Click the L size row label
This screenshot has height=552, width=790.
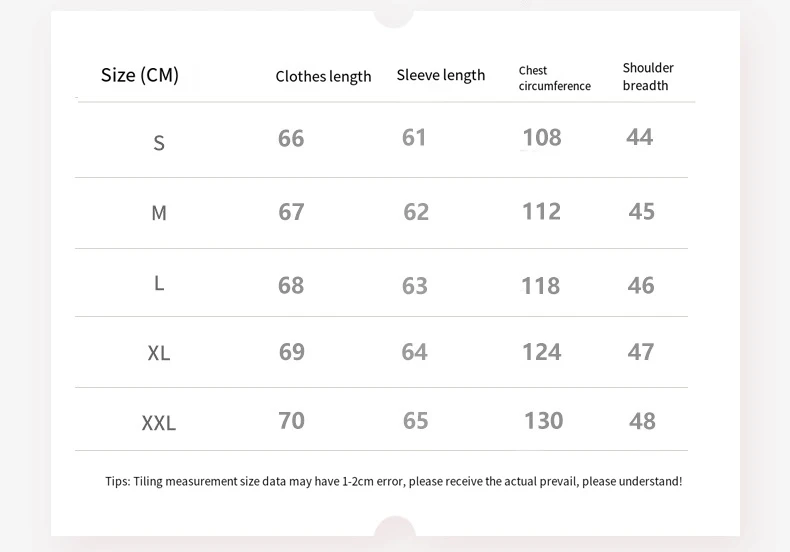pyautogui.click(x=159, y=283)
